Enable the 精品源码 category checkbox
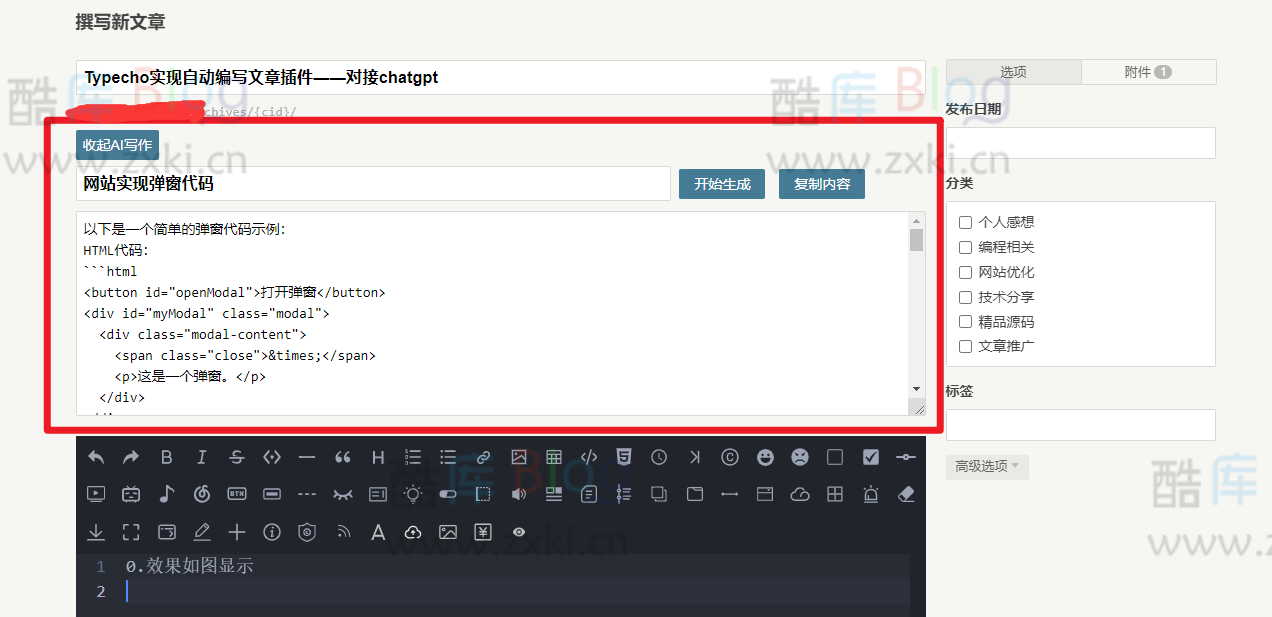Viewport: 1272px width, 617px height. [965, 322]
